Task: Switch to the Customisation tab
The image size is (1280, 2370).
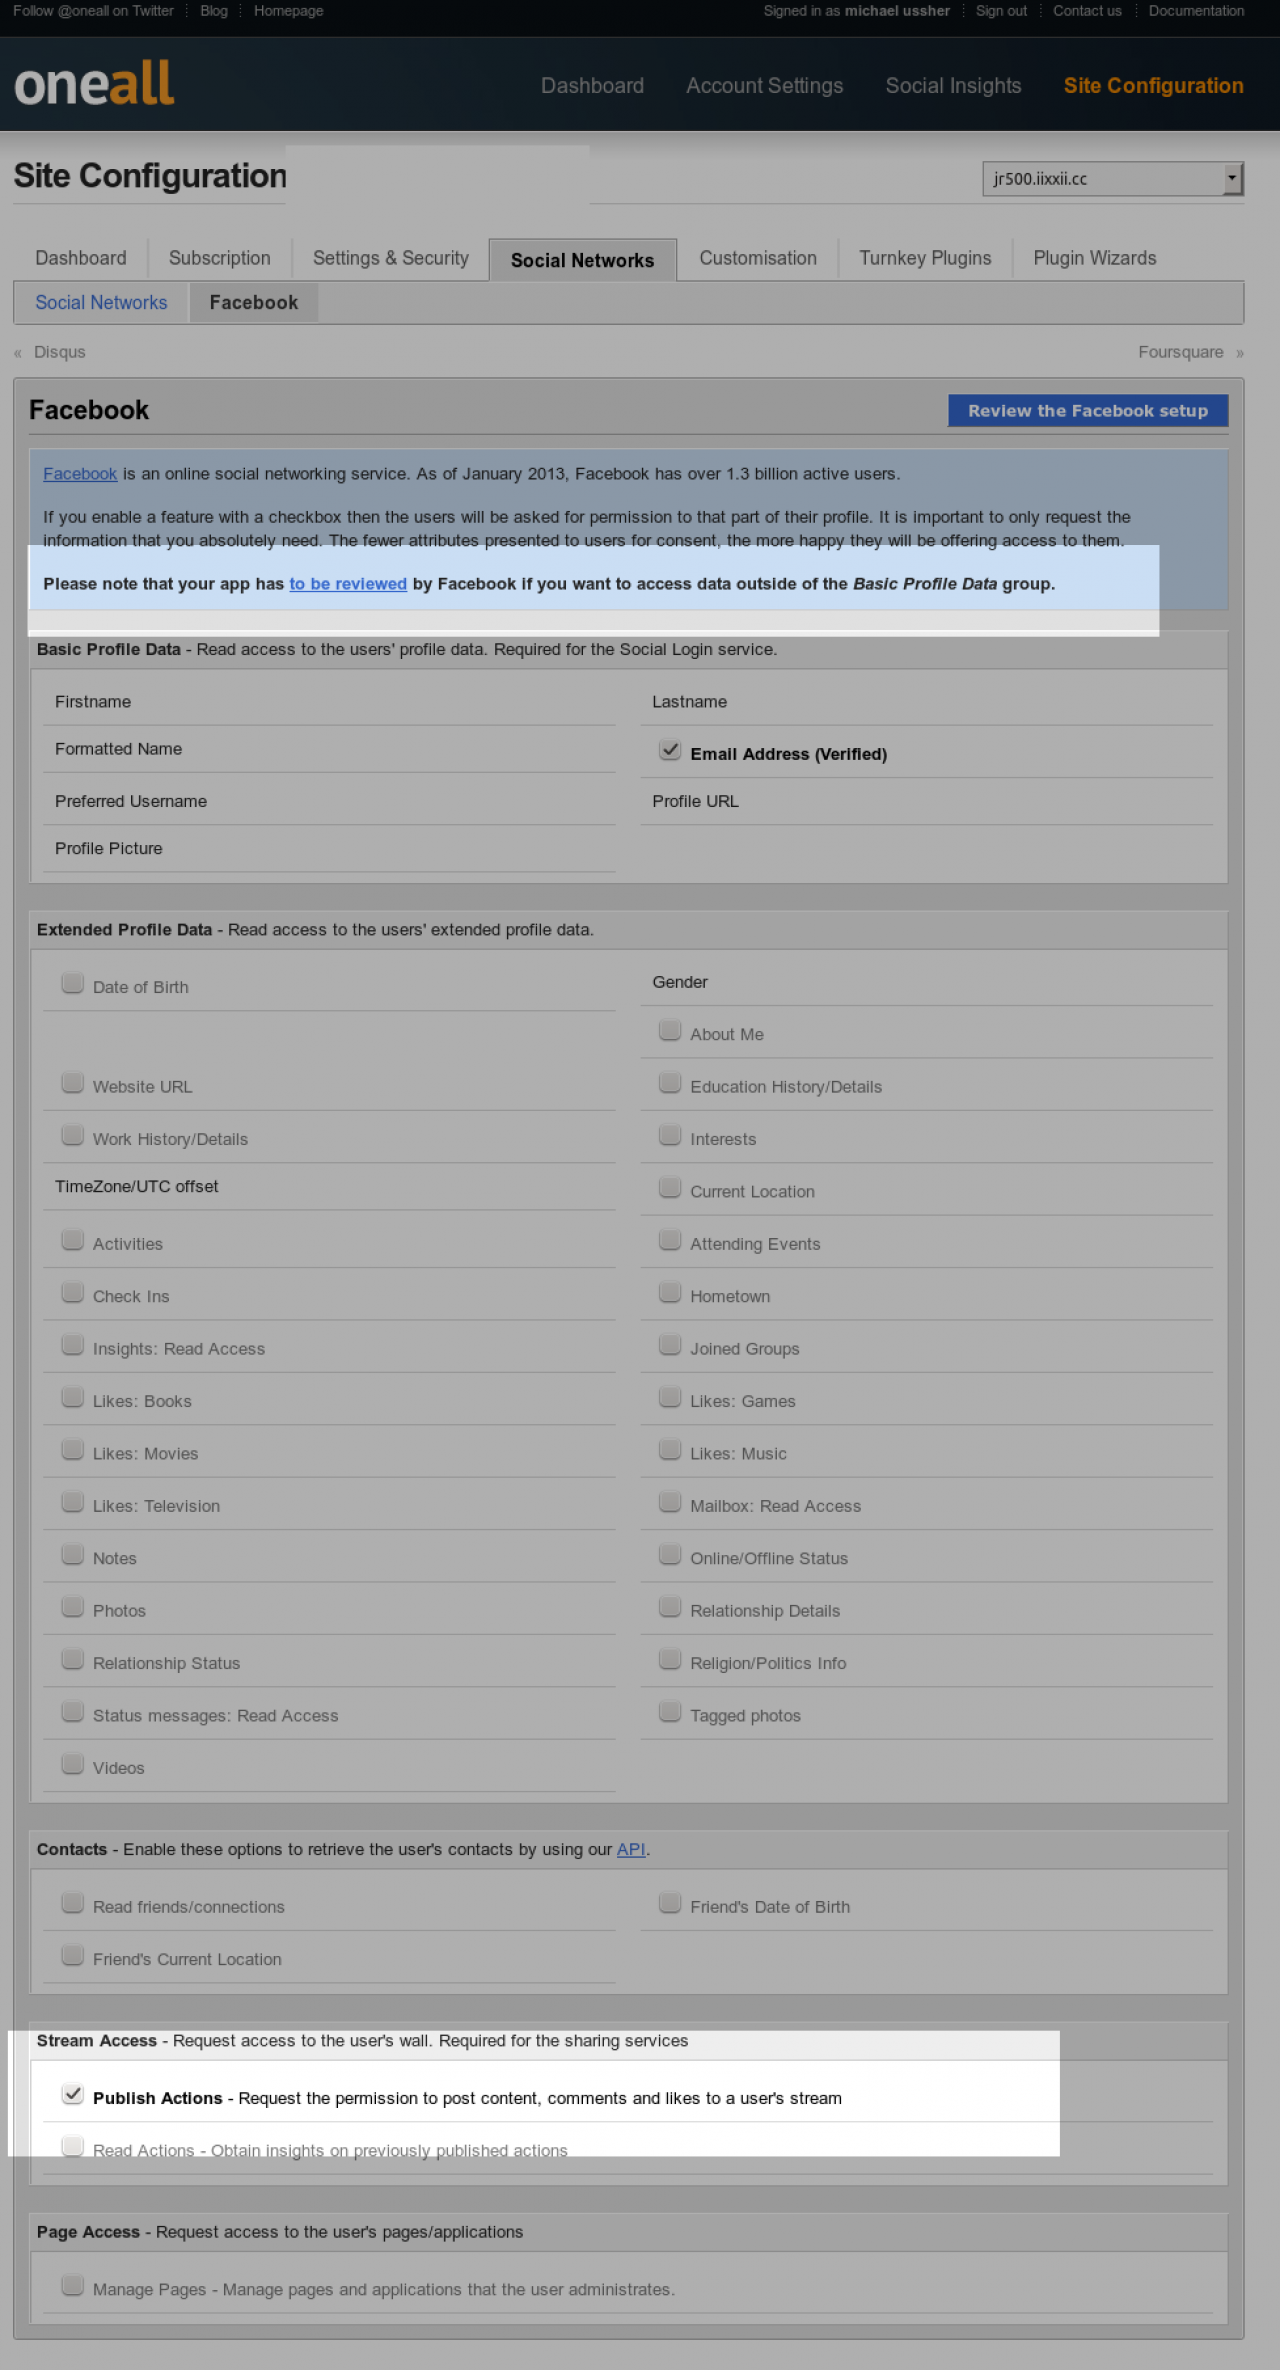Action: coord(757,258)
